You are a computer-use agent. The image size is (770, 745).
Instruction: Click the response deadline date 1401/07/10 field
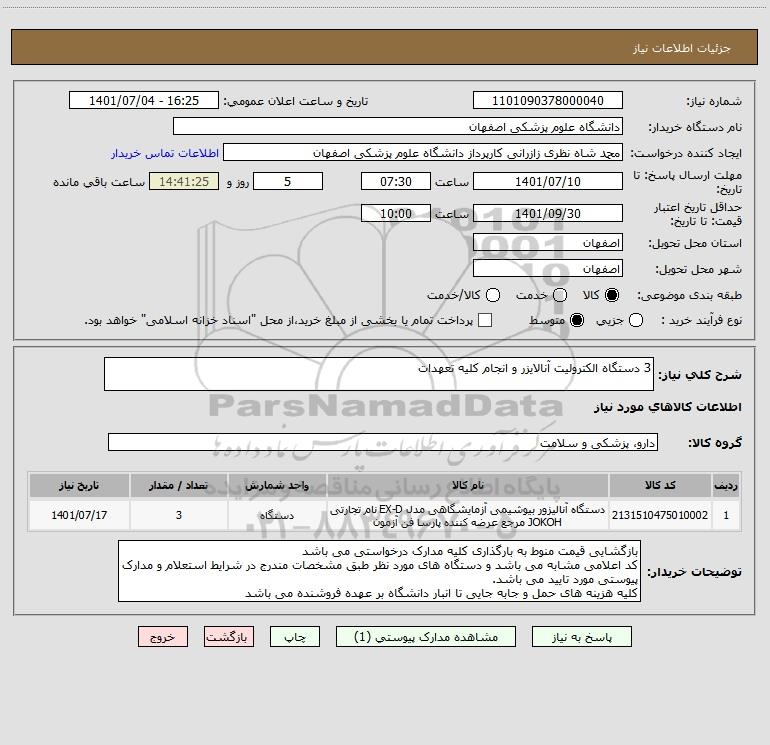pos(548,182)
